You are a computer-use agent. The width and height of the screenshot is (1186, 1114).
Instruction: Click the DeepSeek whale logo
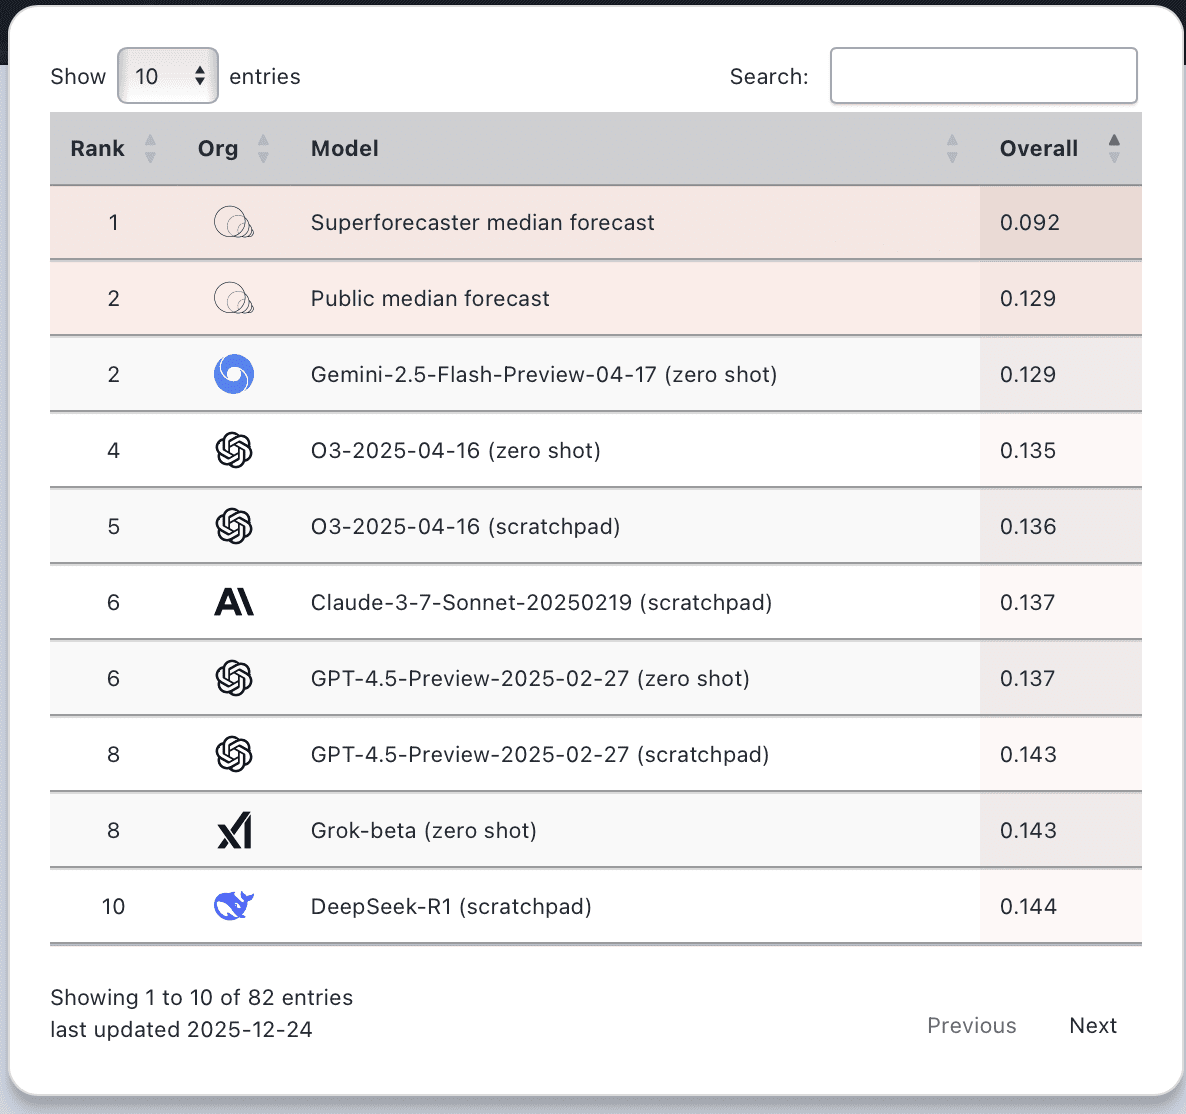click(x=233, y=906)
